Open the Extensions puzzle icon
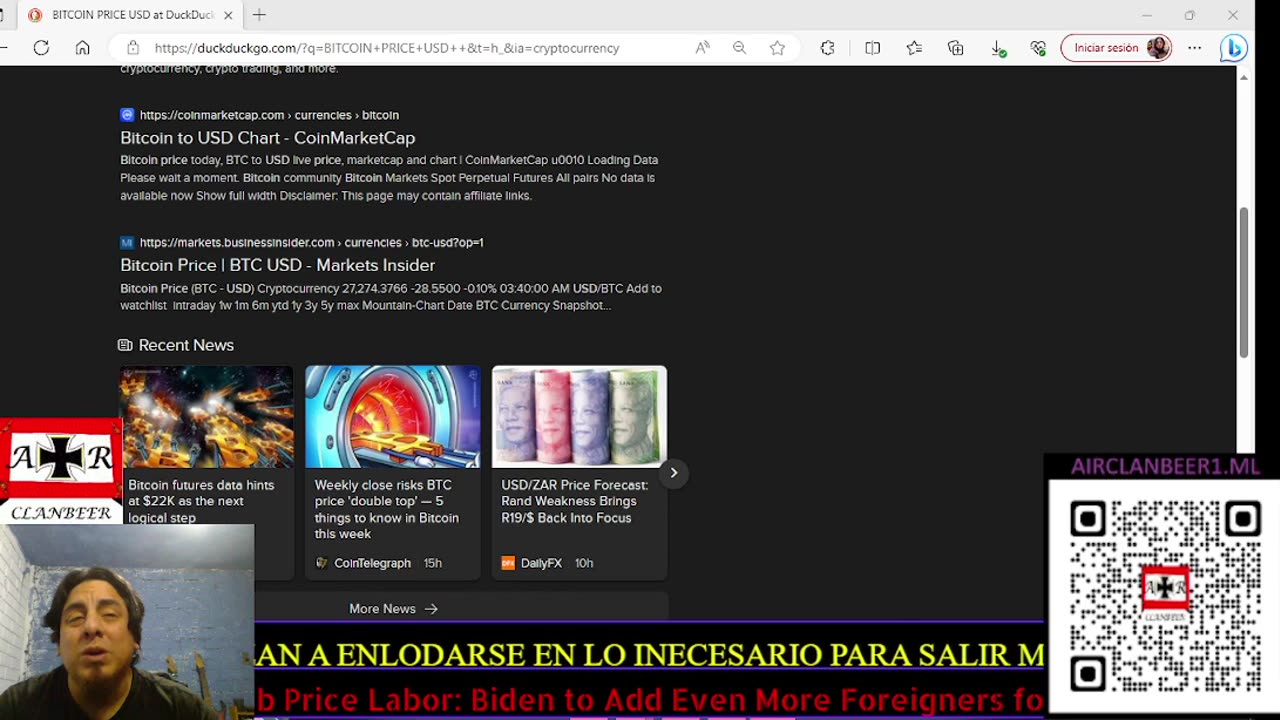 [827, 47]
